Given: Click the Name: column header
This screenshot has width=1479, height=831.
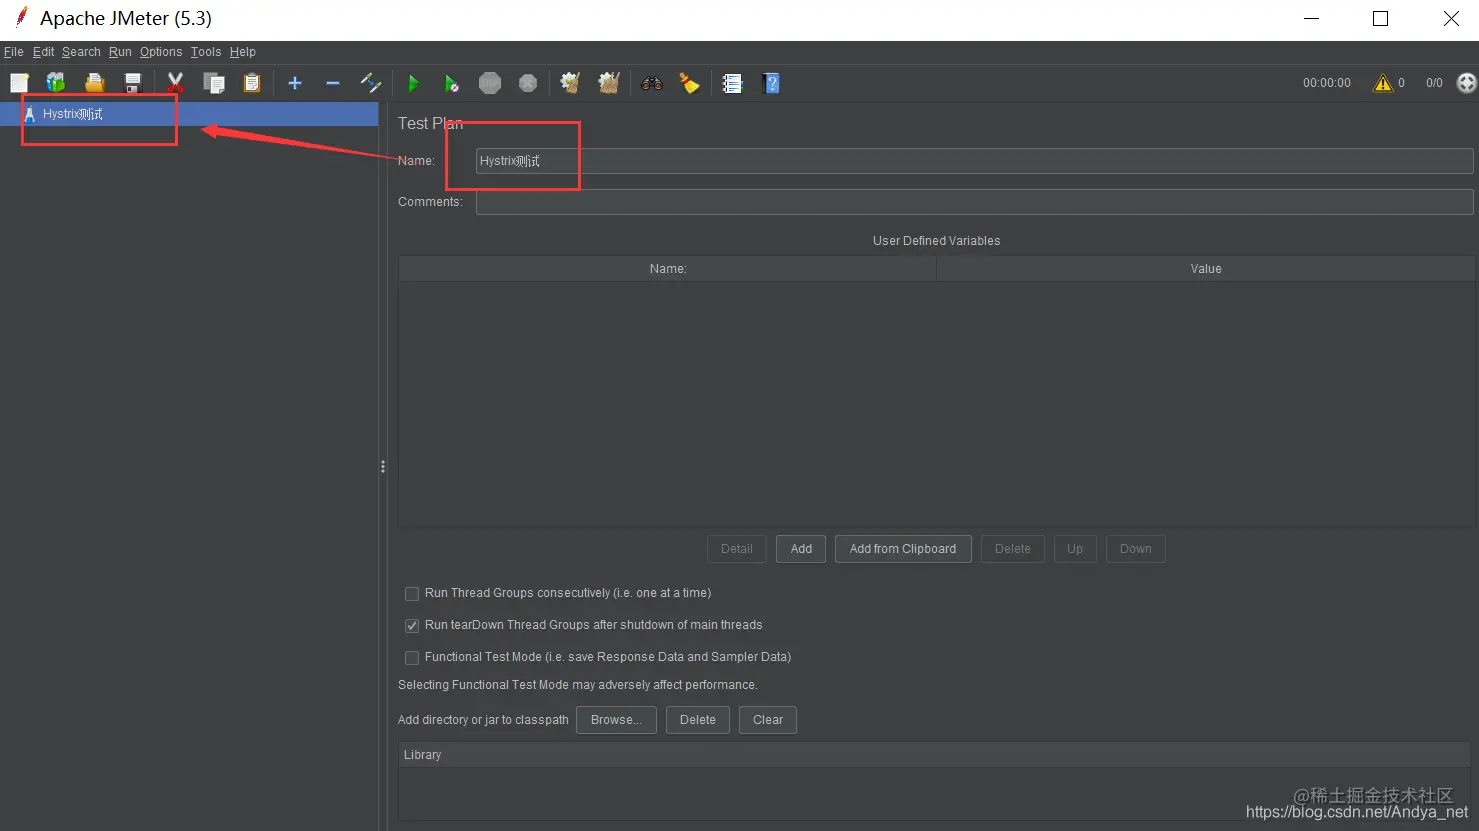Looking at the screenshot, I should pos(667,269).
